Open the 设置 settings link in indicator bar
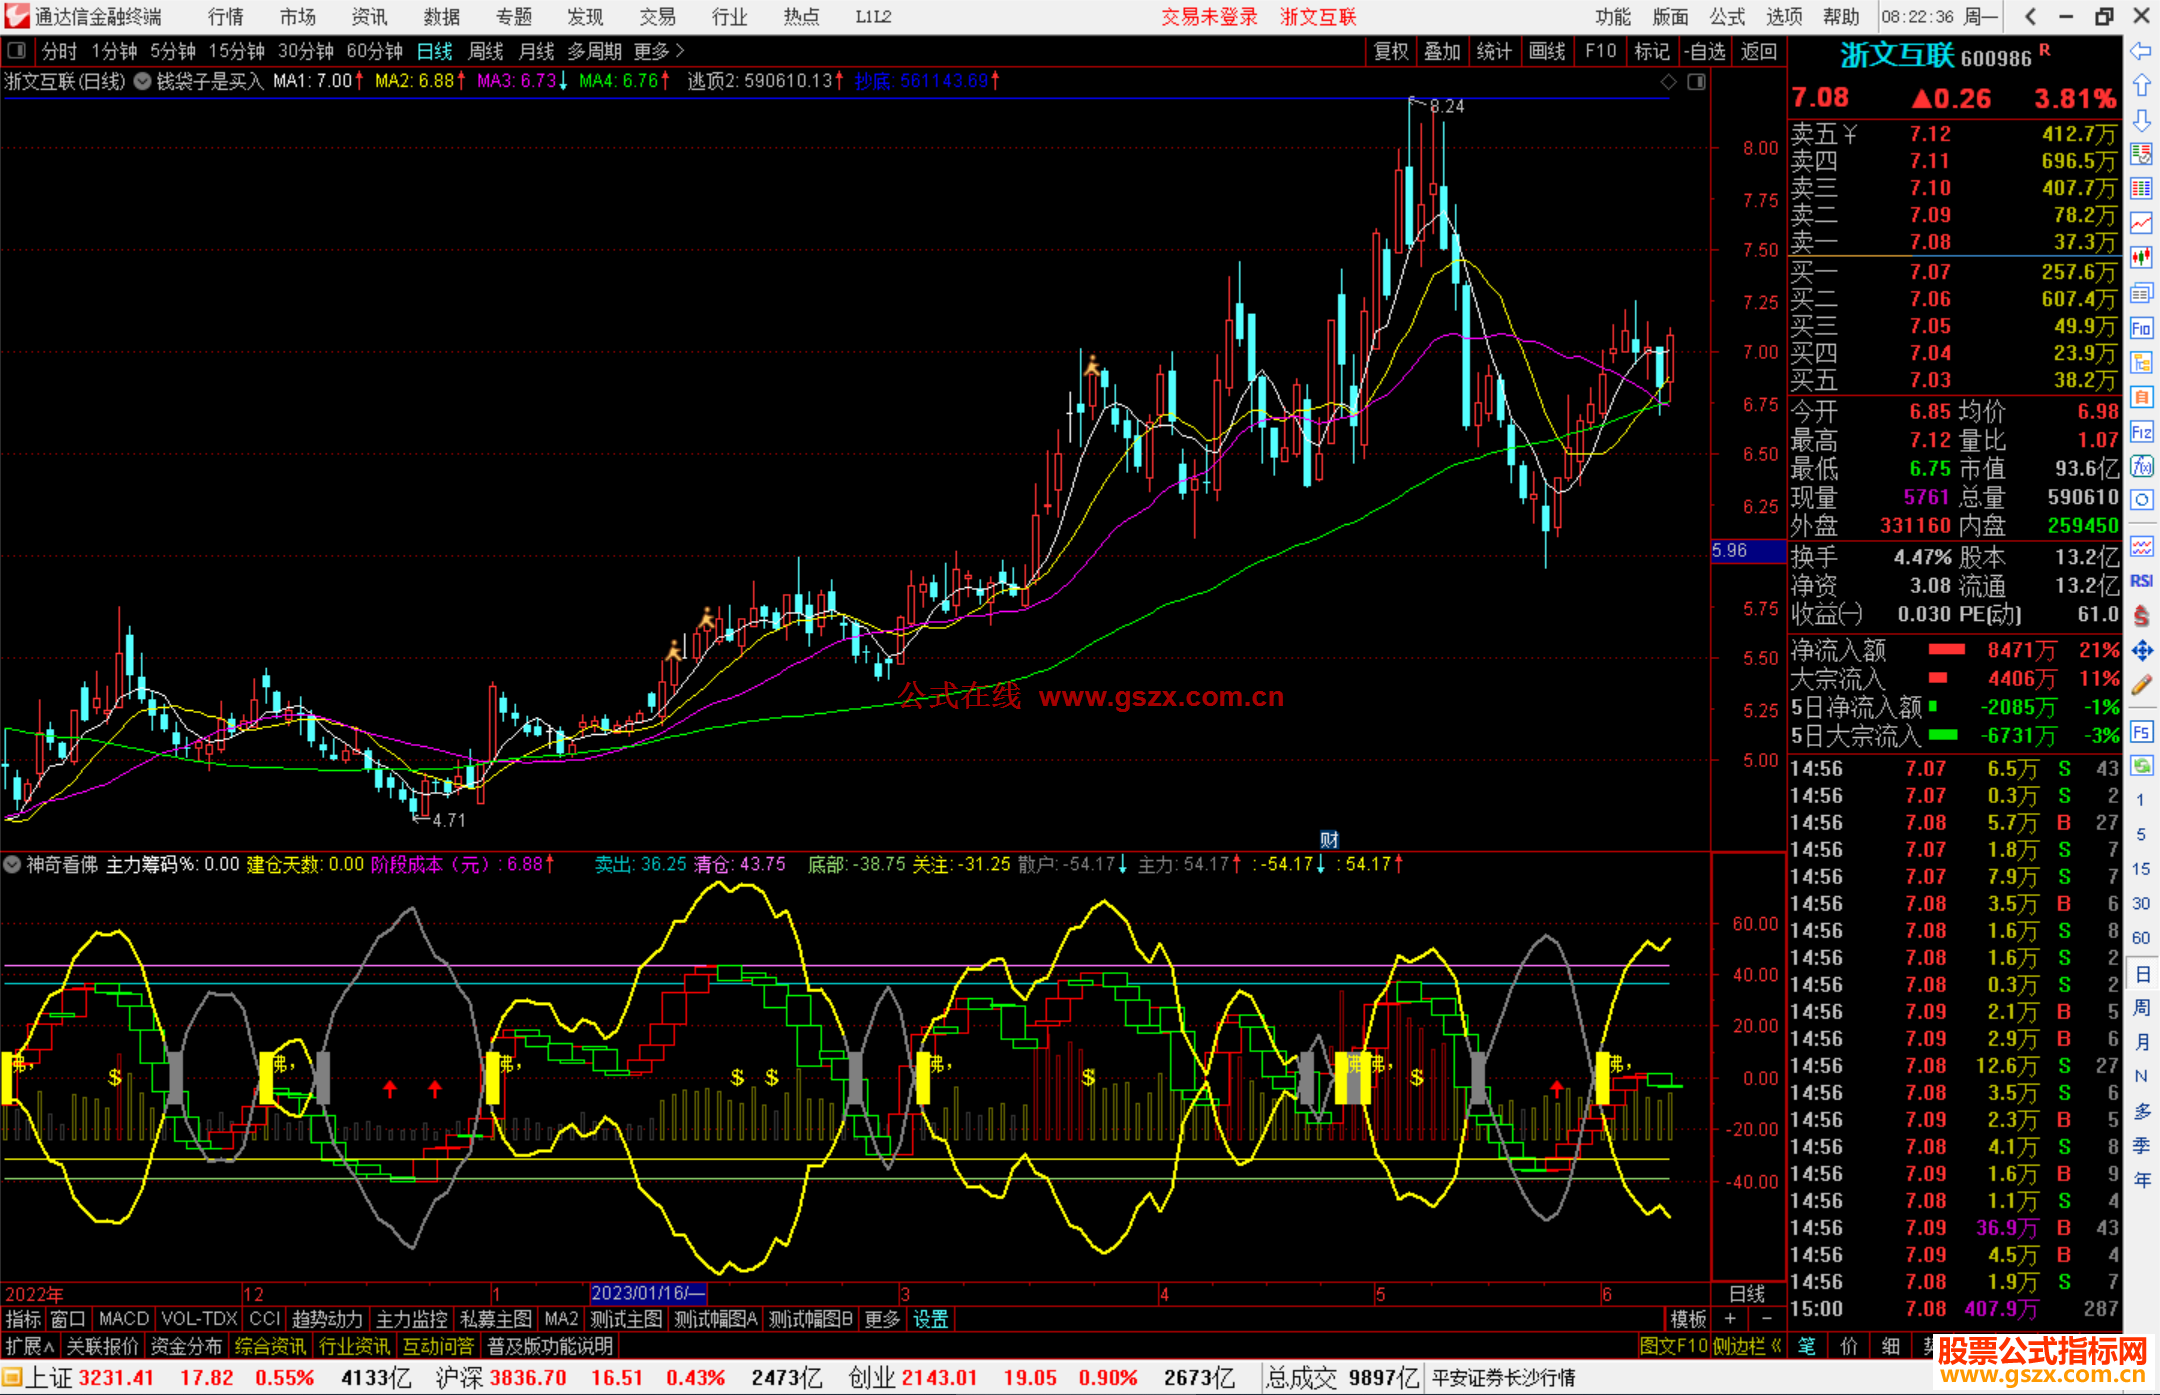The image size is (2160, 1395). (x=930, y=1320)
